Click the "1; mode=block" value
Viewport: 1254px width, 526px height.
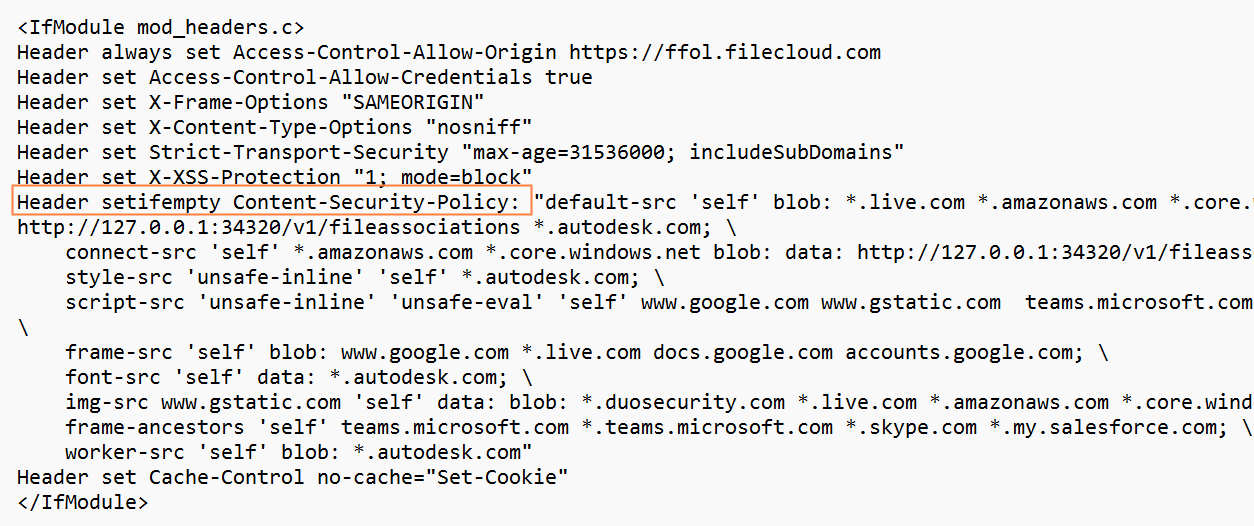tap(448, 177)
